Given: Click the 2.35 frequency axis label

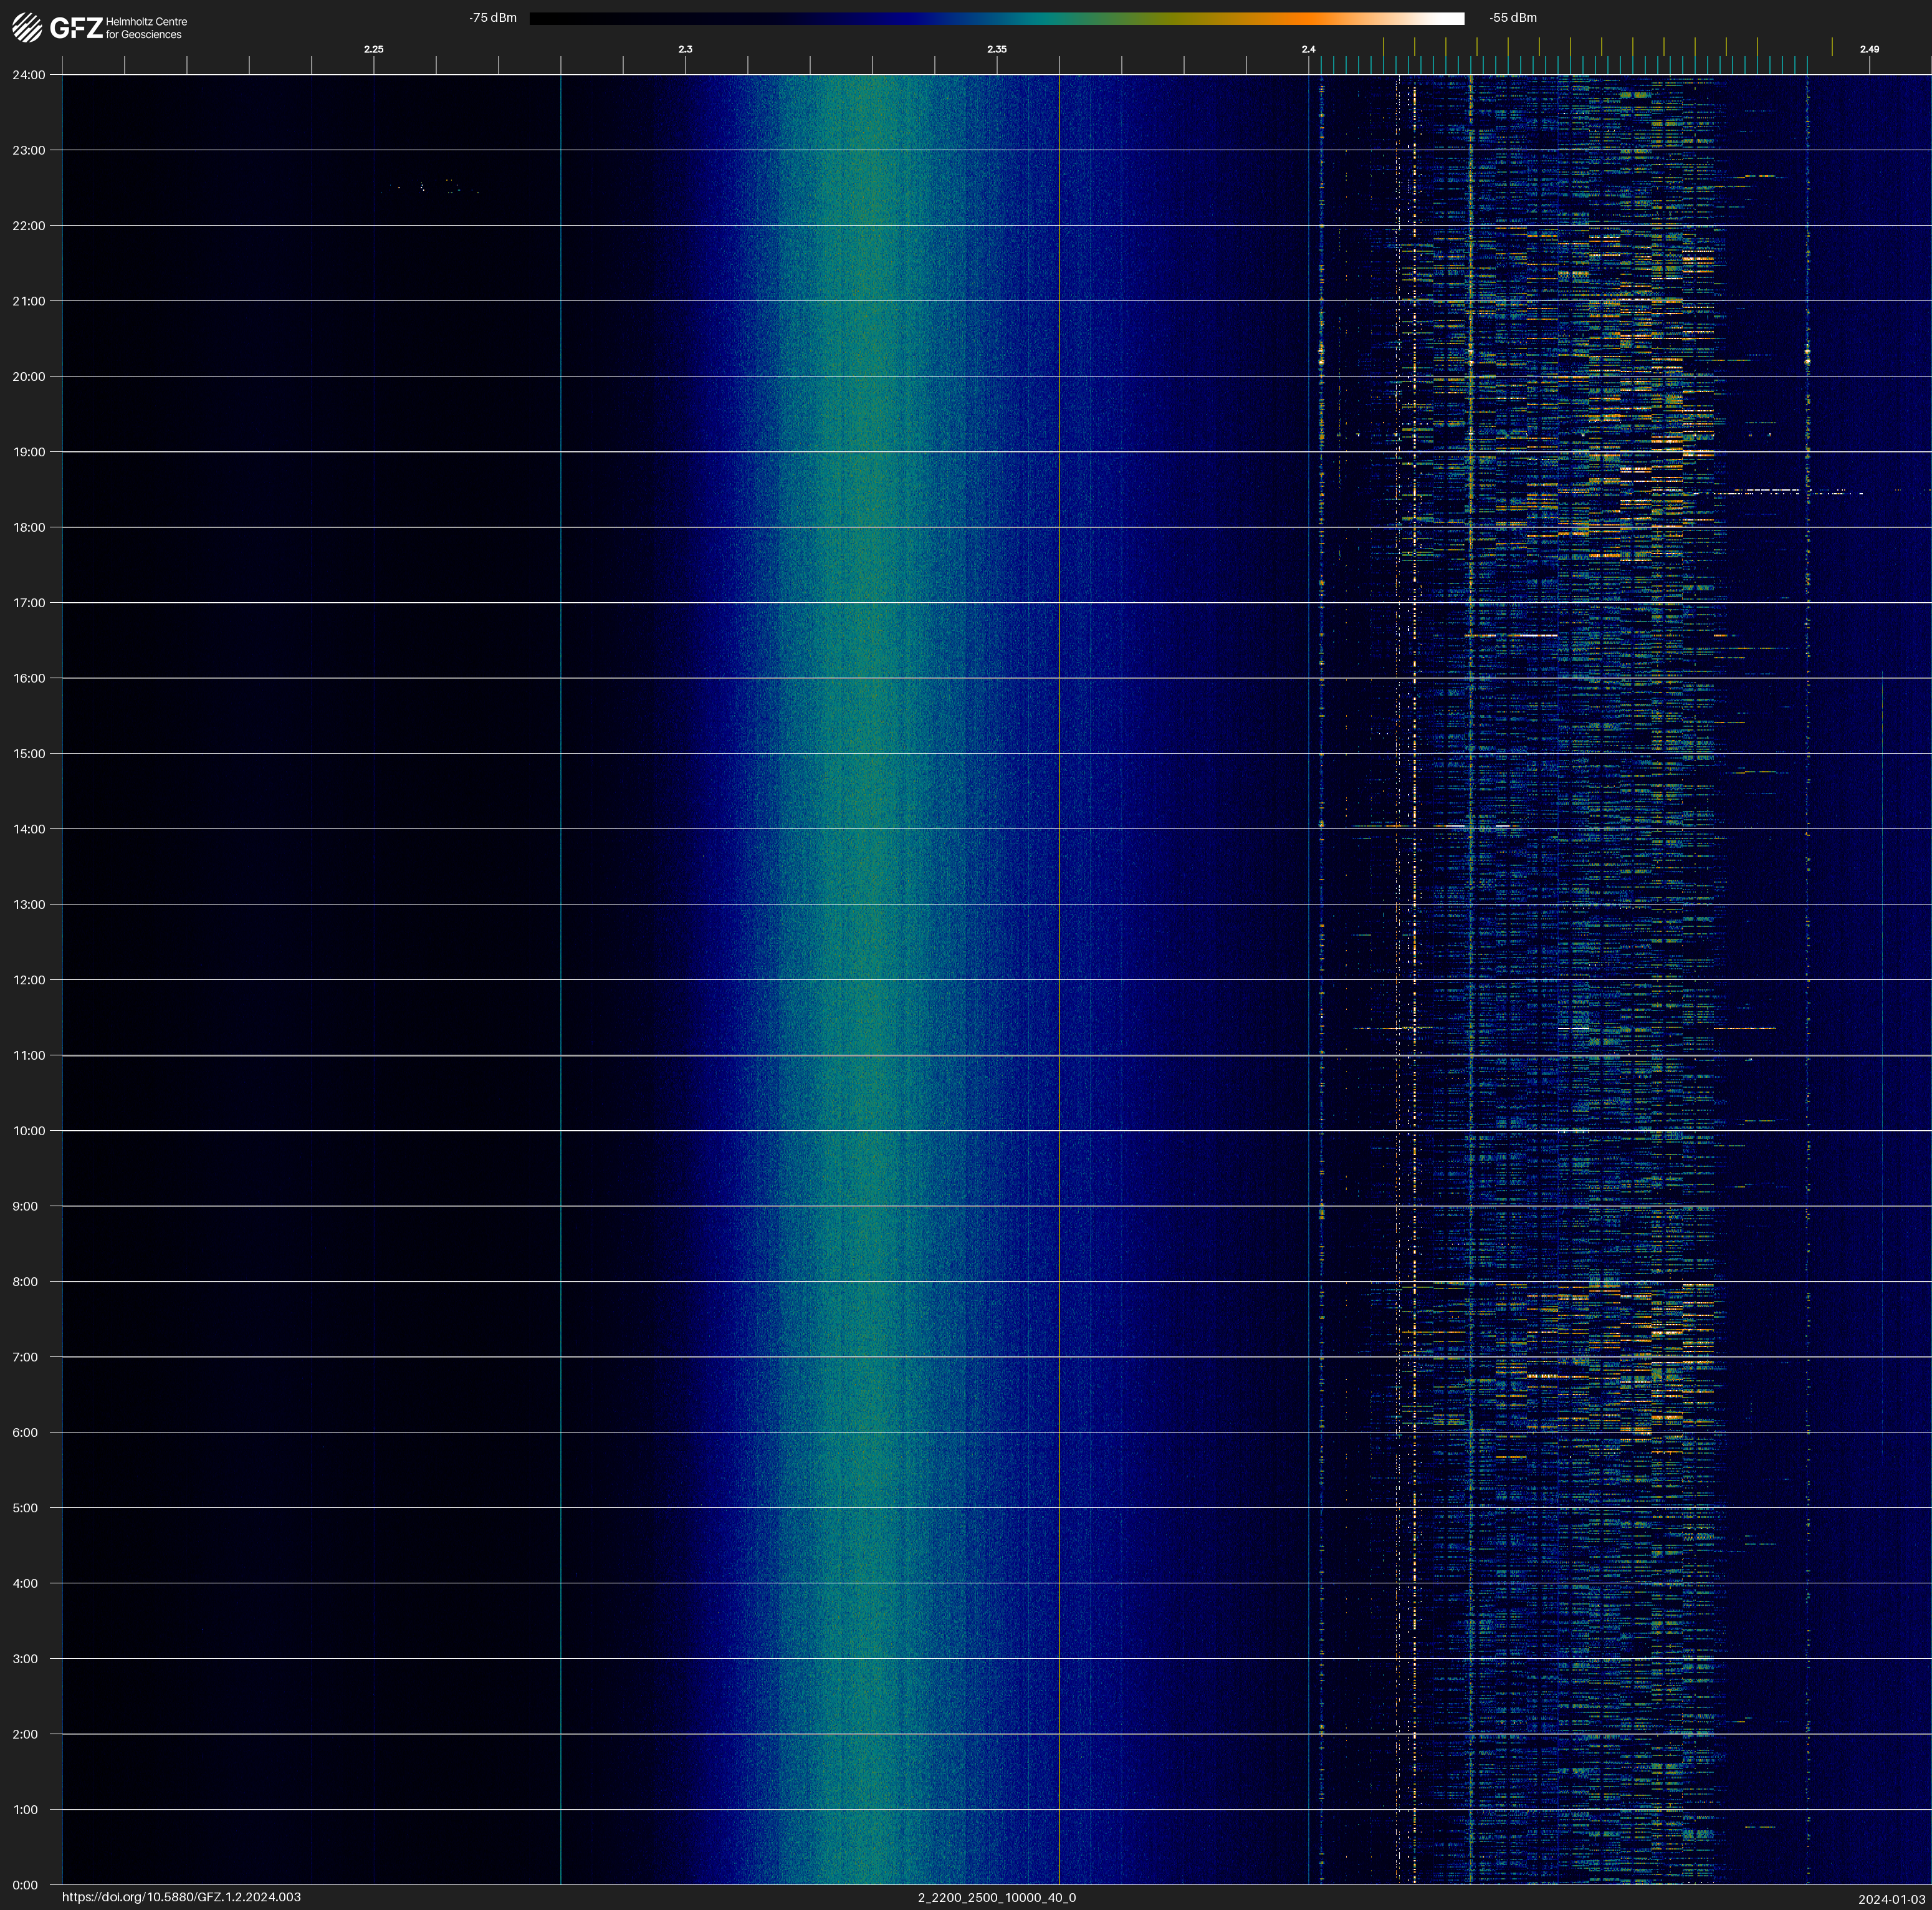Looking at the screenshot, I should pos(996,49).
